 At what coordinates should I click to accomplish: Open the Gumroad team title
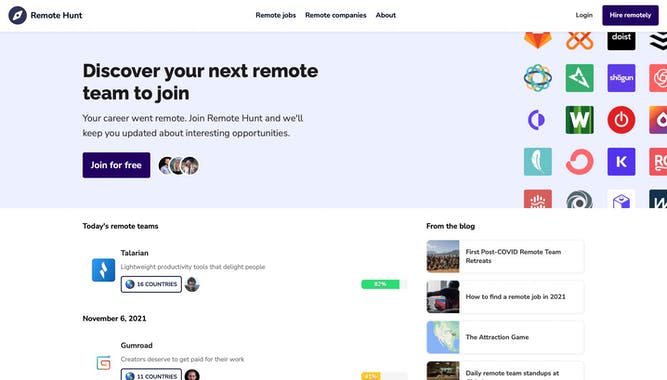tap(136, 345)
